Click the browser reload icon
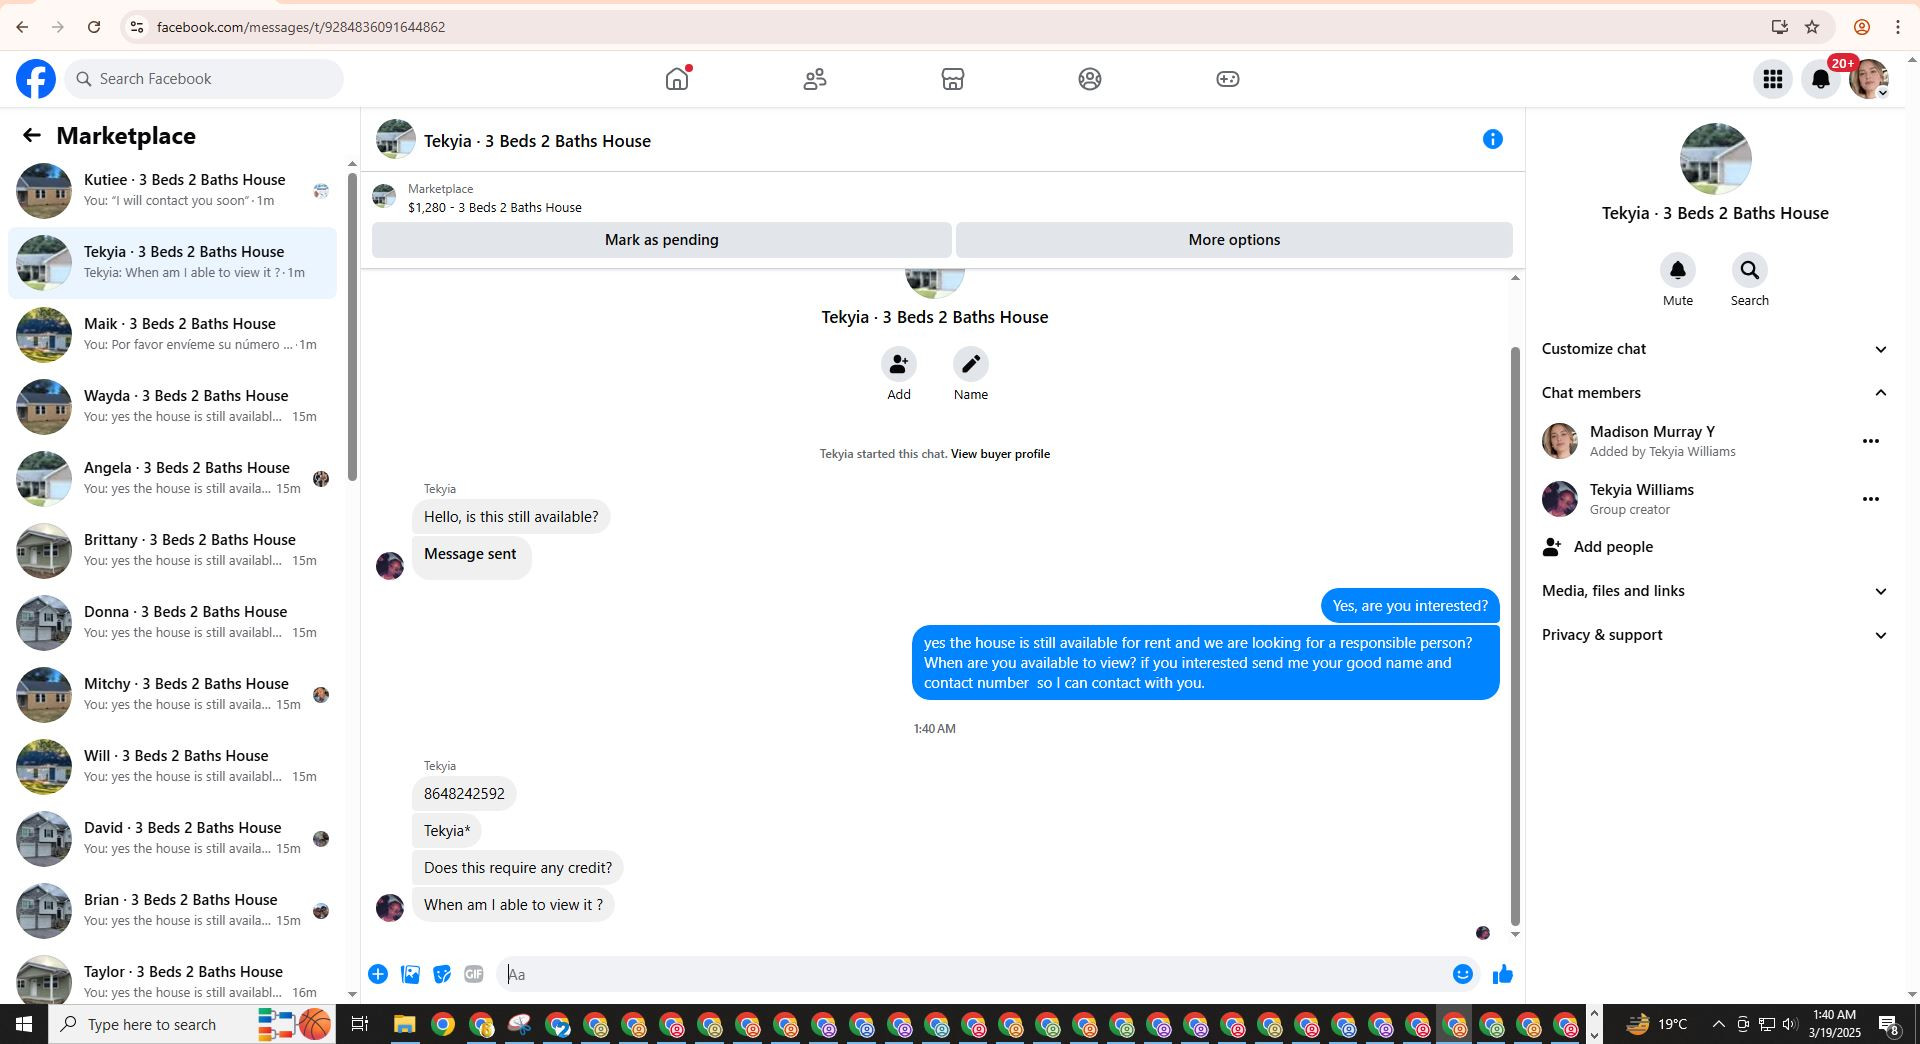Screen dimensions: 1920x1044 click(94, 27)
